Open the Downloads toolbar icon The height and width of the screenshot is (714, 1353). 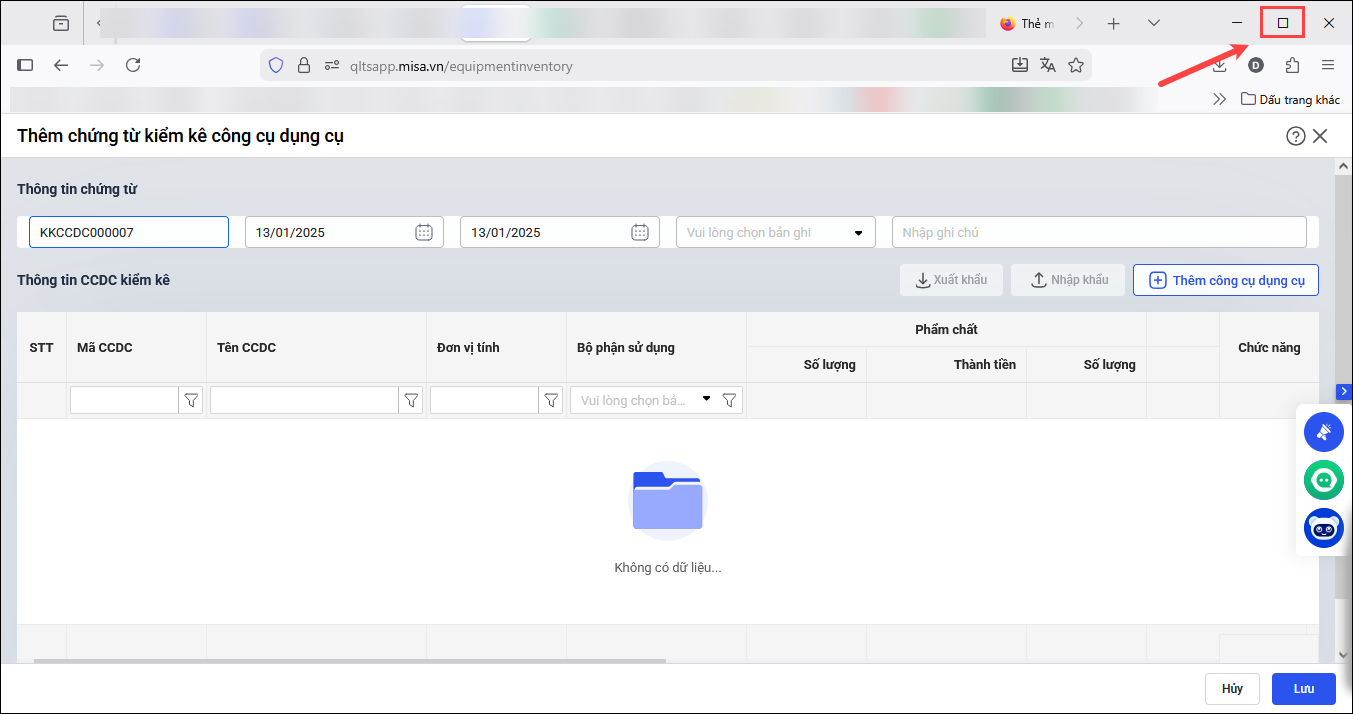[x=1220, y=65]
